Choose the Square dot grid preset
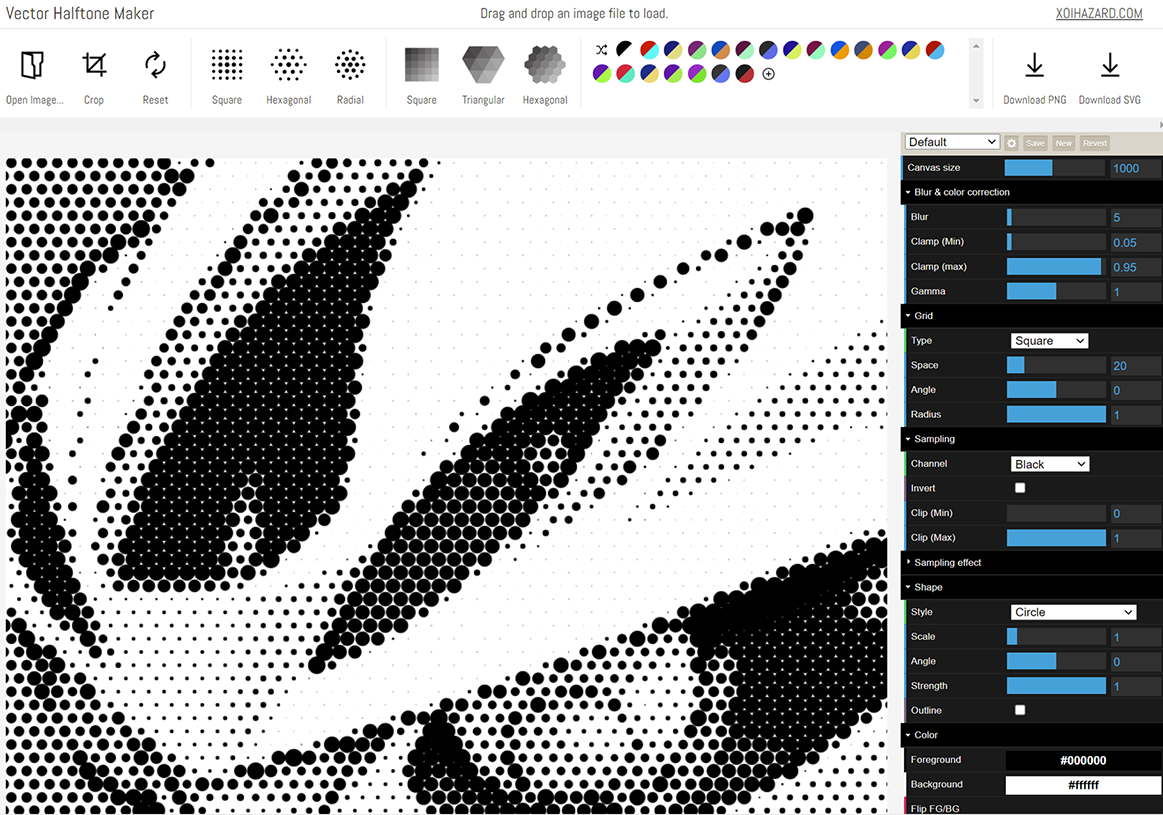Image resolution: width=1163 pixels, height=815 pixels. click(x=227, y=76)
